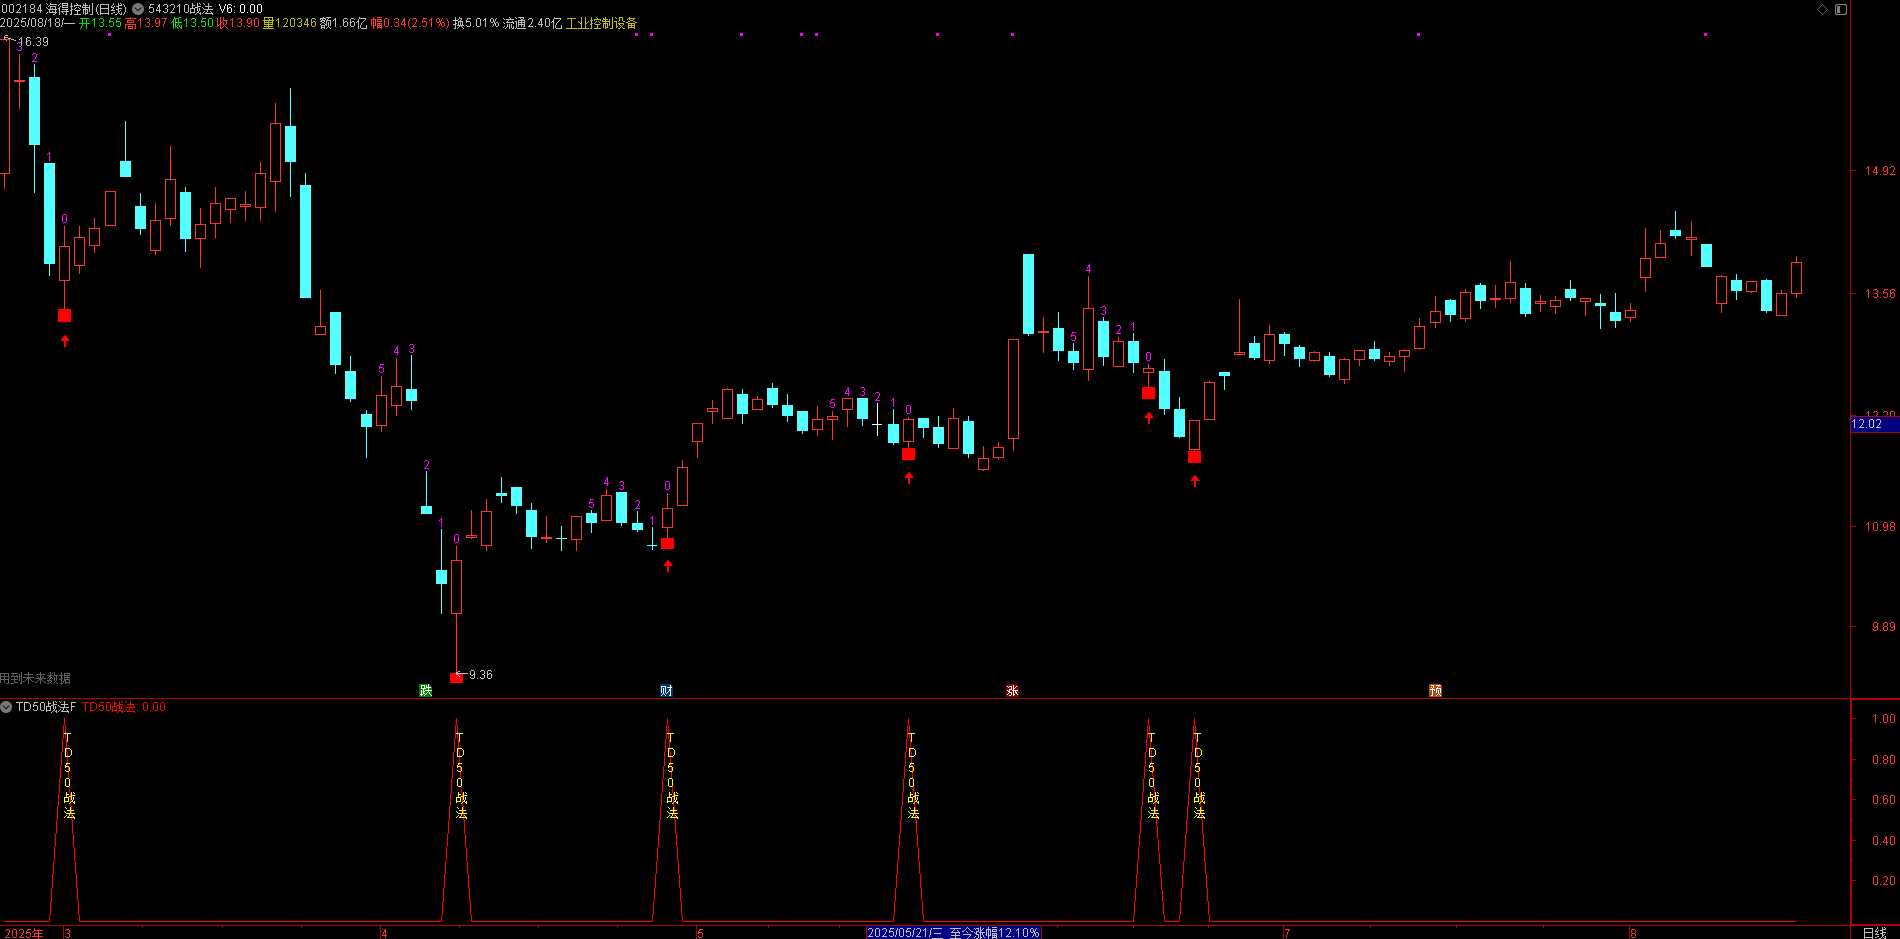Click the blue 12.02 price tag on the axis

point(1872,424)
